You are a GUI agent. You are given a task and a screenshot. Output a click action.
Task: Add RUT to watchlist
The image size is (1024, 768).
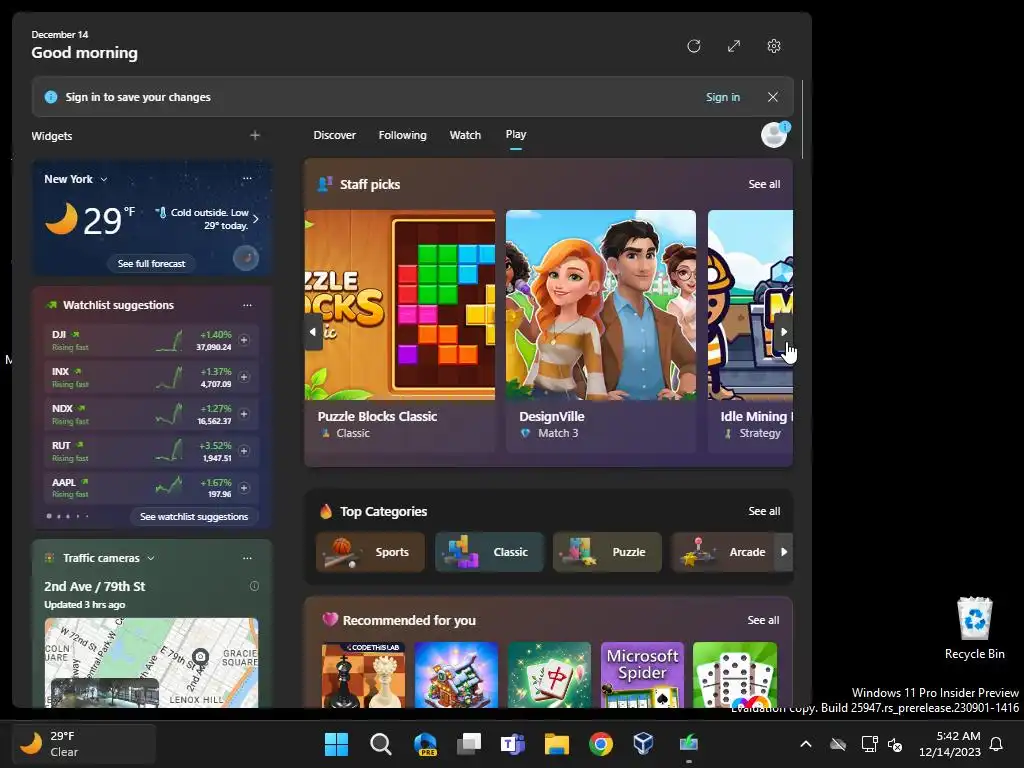pos(244,451)
